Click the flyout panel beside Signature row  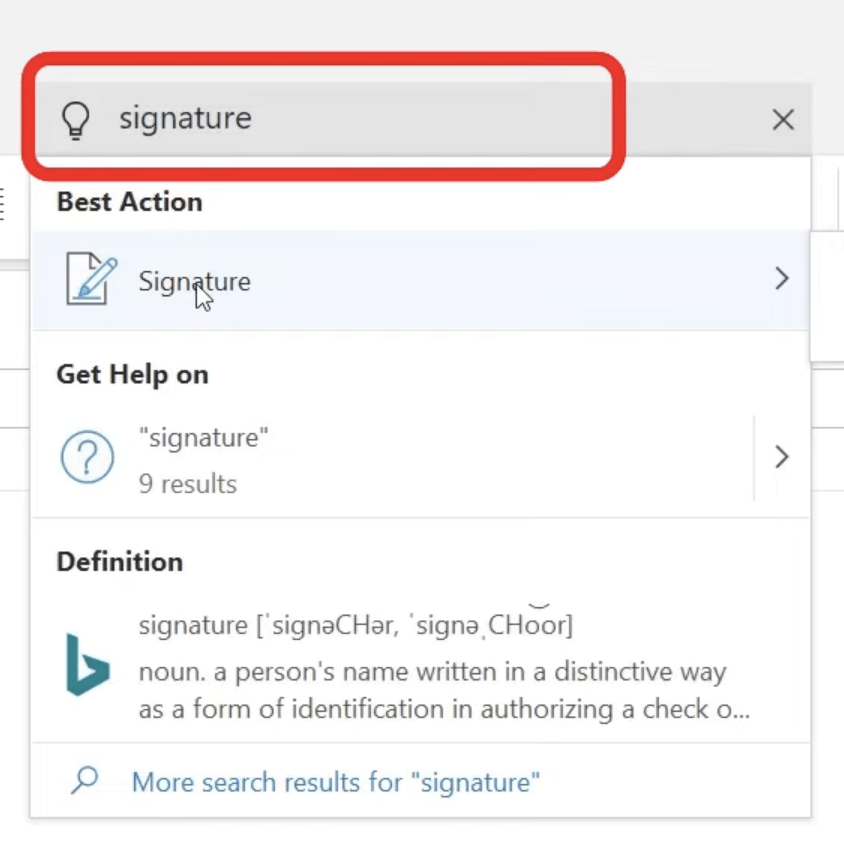coord(827,297)
